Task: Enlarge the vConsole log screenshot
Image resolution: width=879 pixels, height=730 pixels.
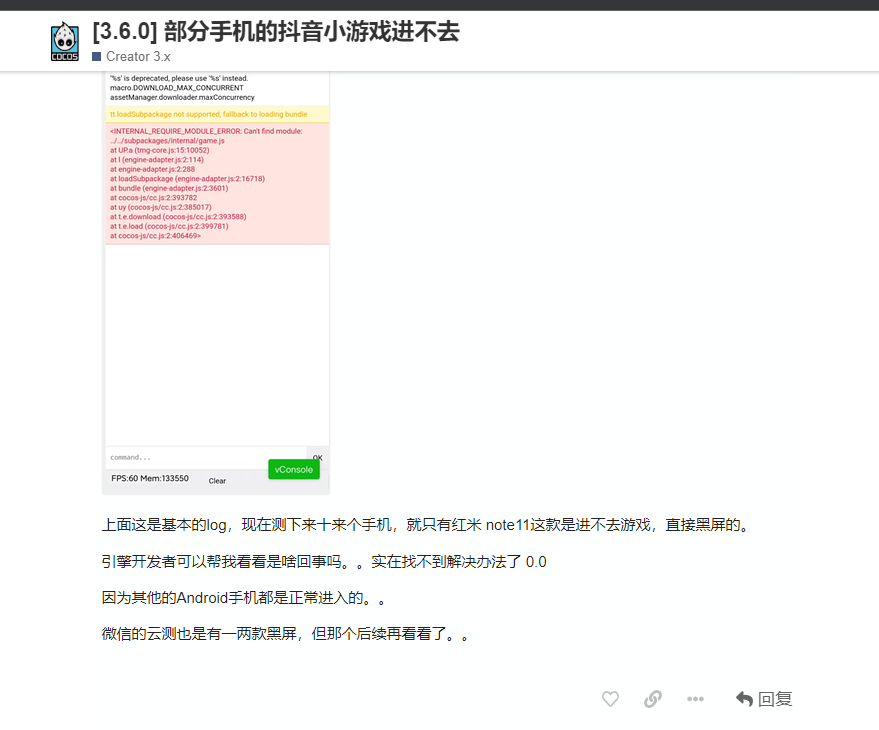Action: click(x=216, y=283)
